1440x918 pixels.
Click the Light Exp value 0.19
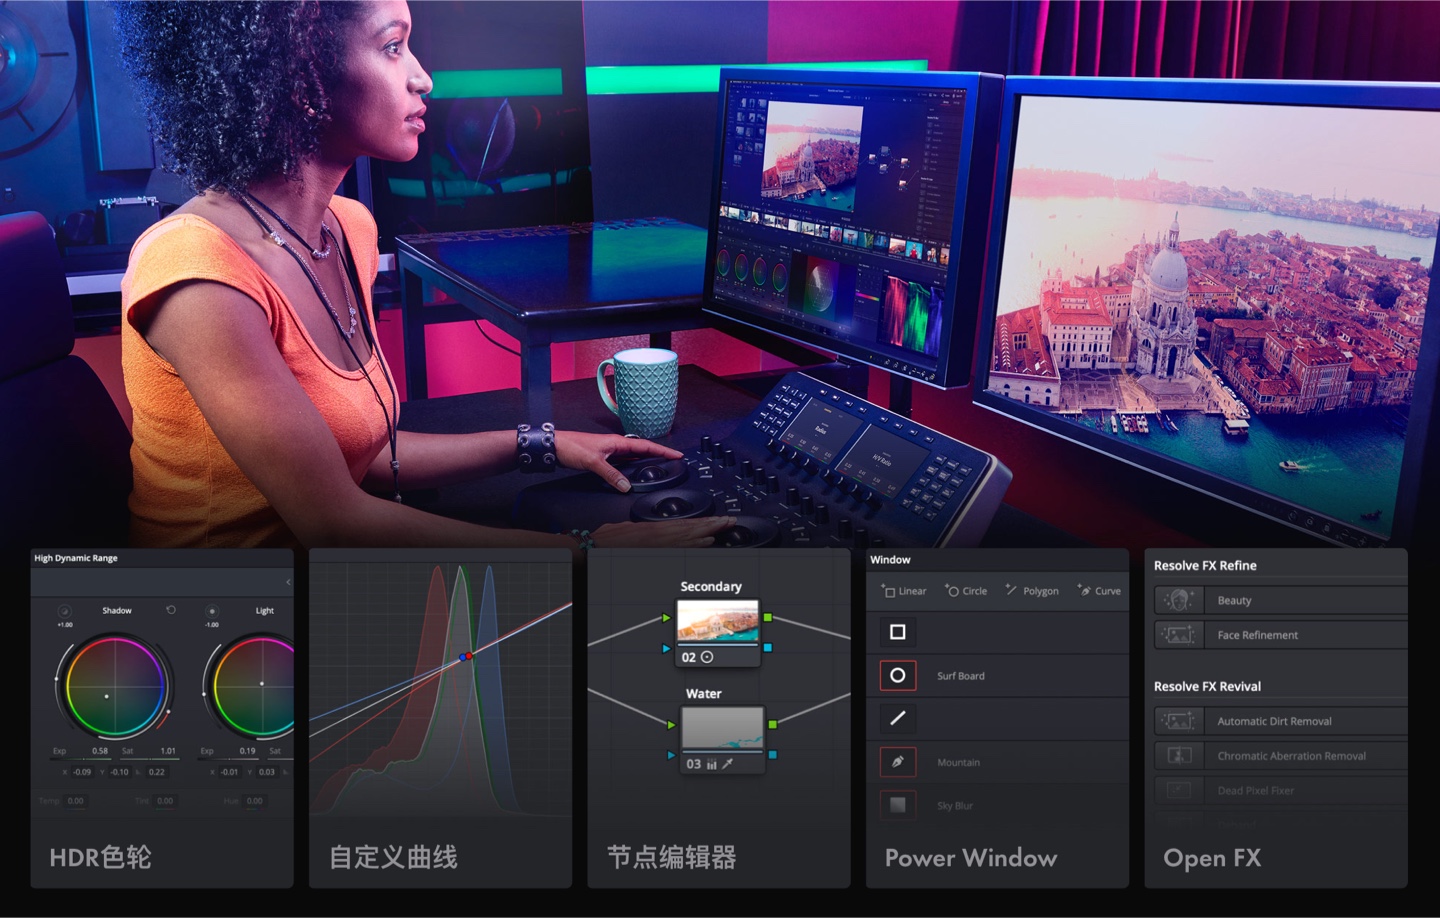[x=247, y=750]
